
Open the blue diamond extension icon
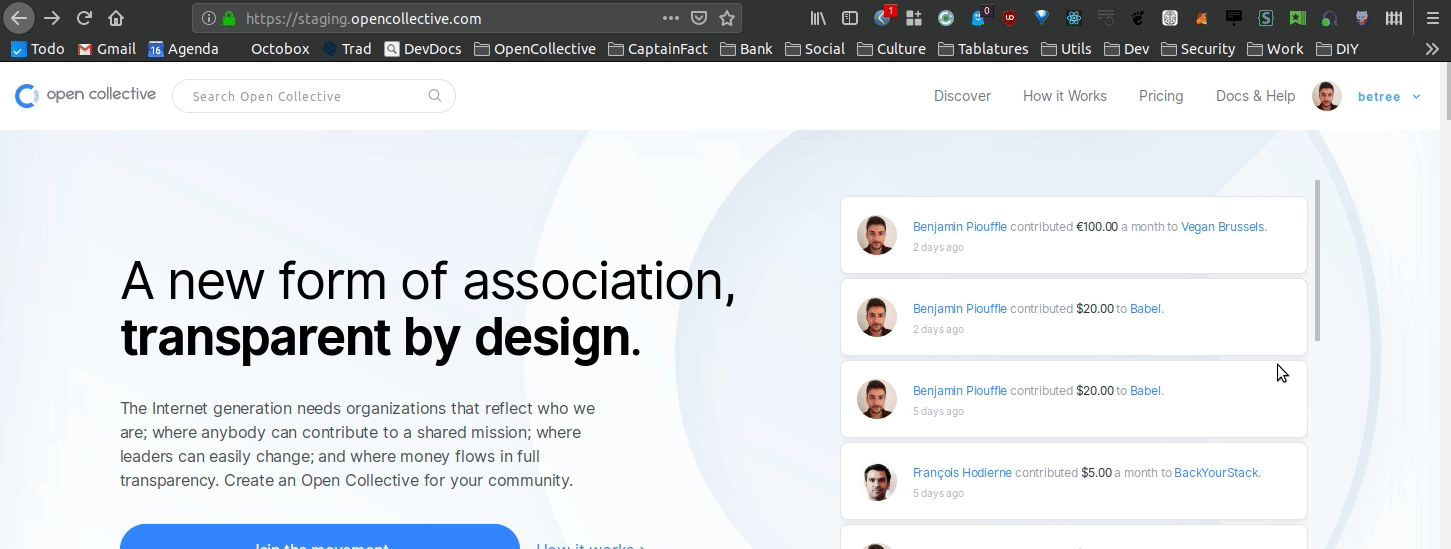pyautogui.click(x=1042, y=18)
